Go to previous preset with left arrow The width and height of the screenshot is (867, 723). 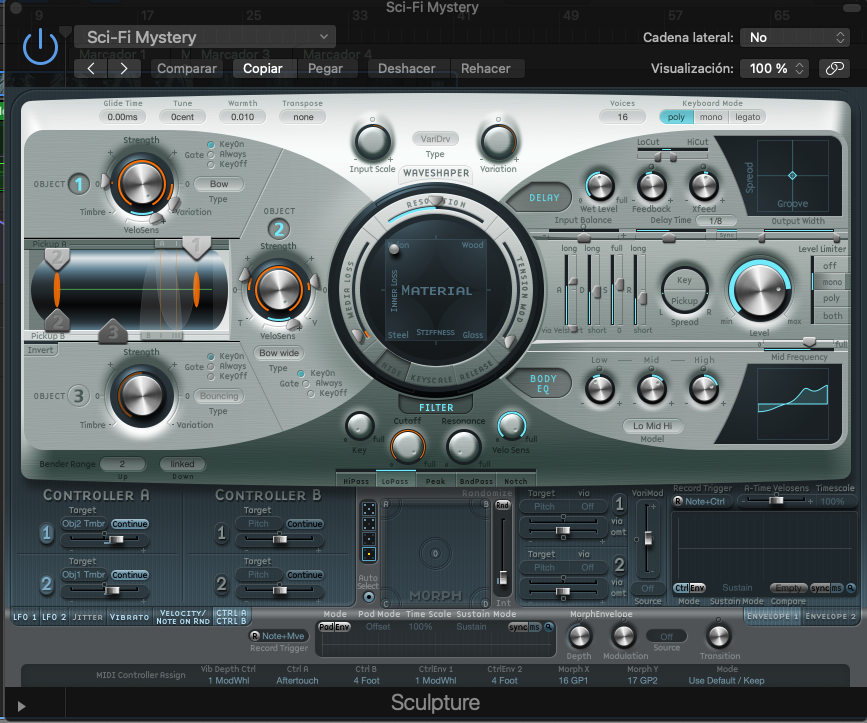(x=91, y=69)
